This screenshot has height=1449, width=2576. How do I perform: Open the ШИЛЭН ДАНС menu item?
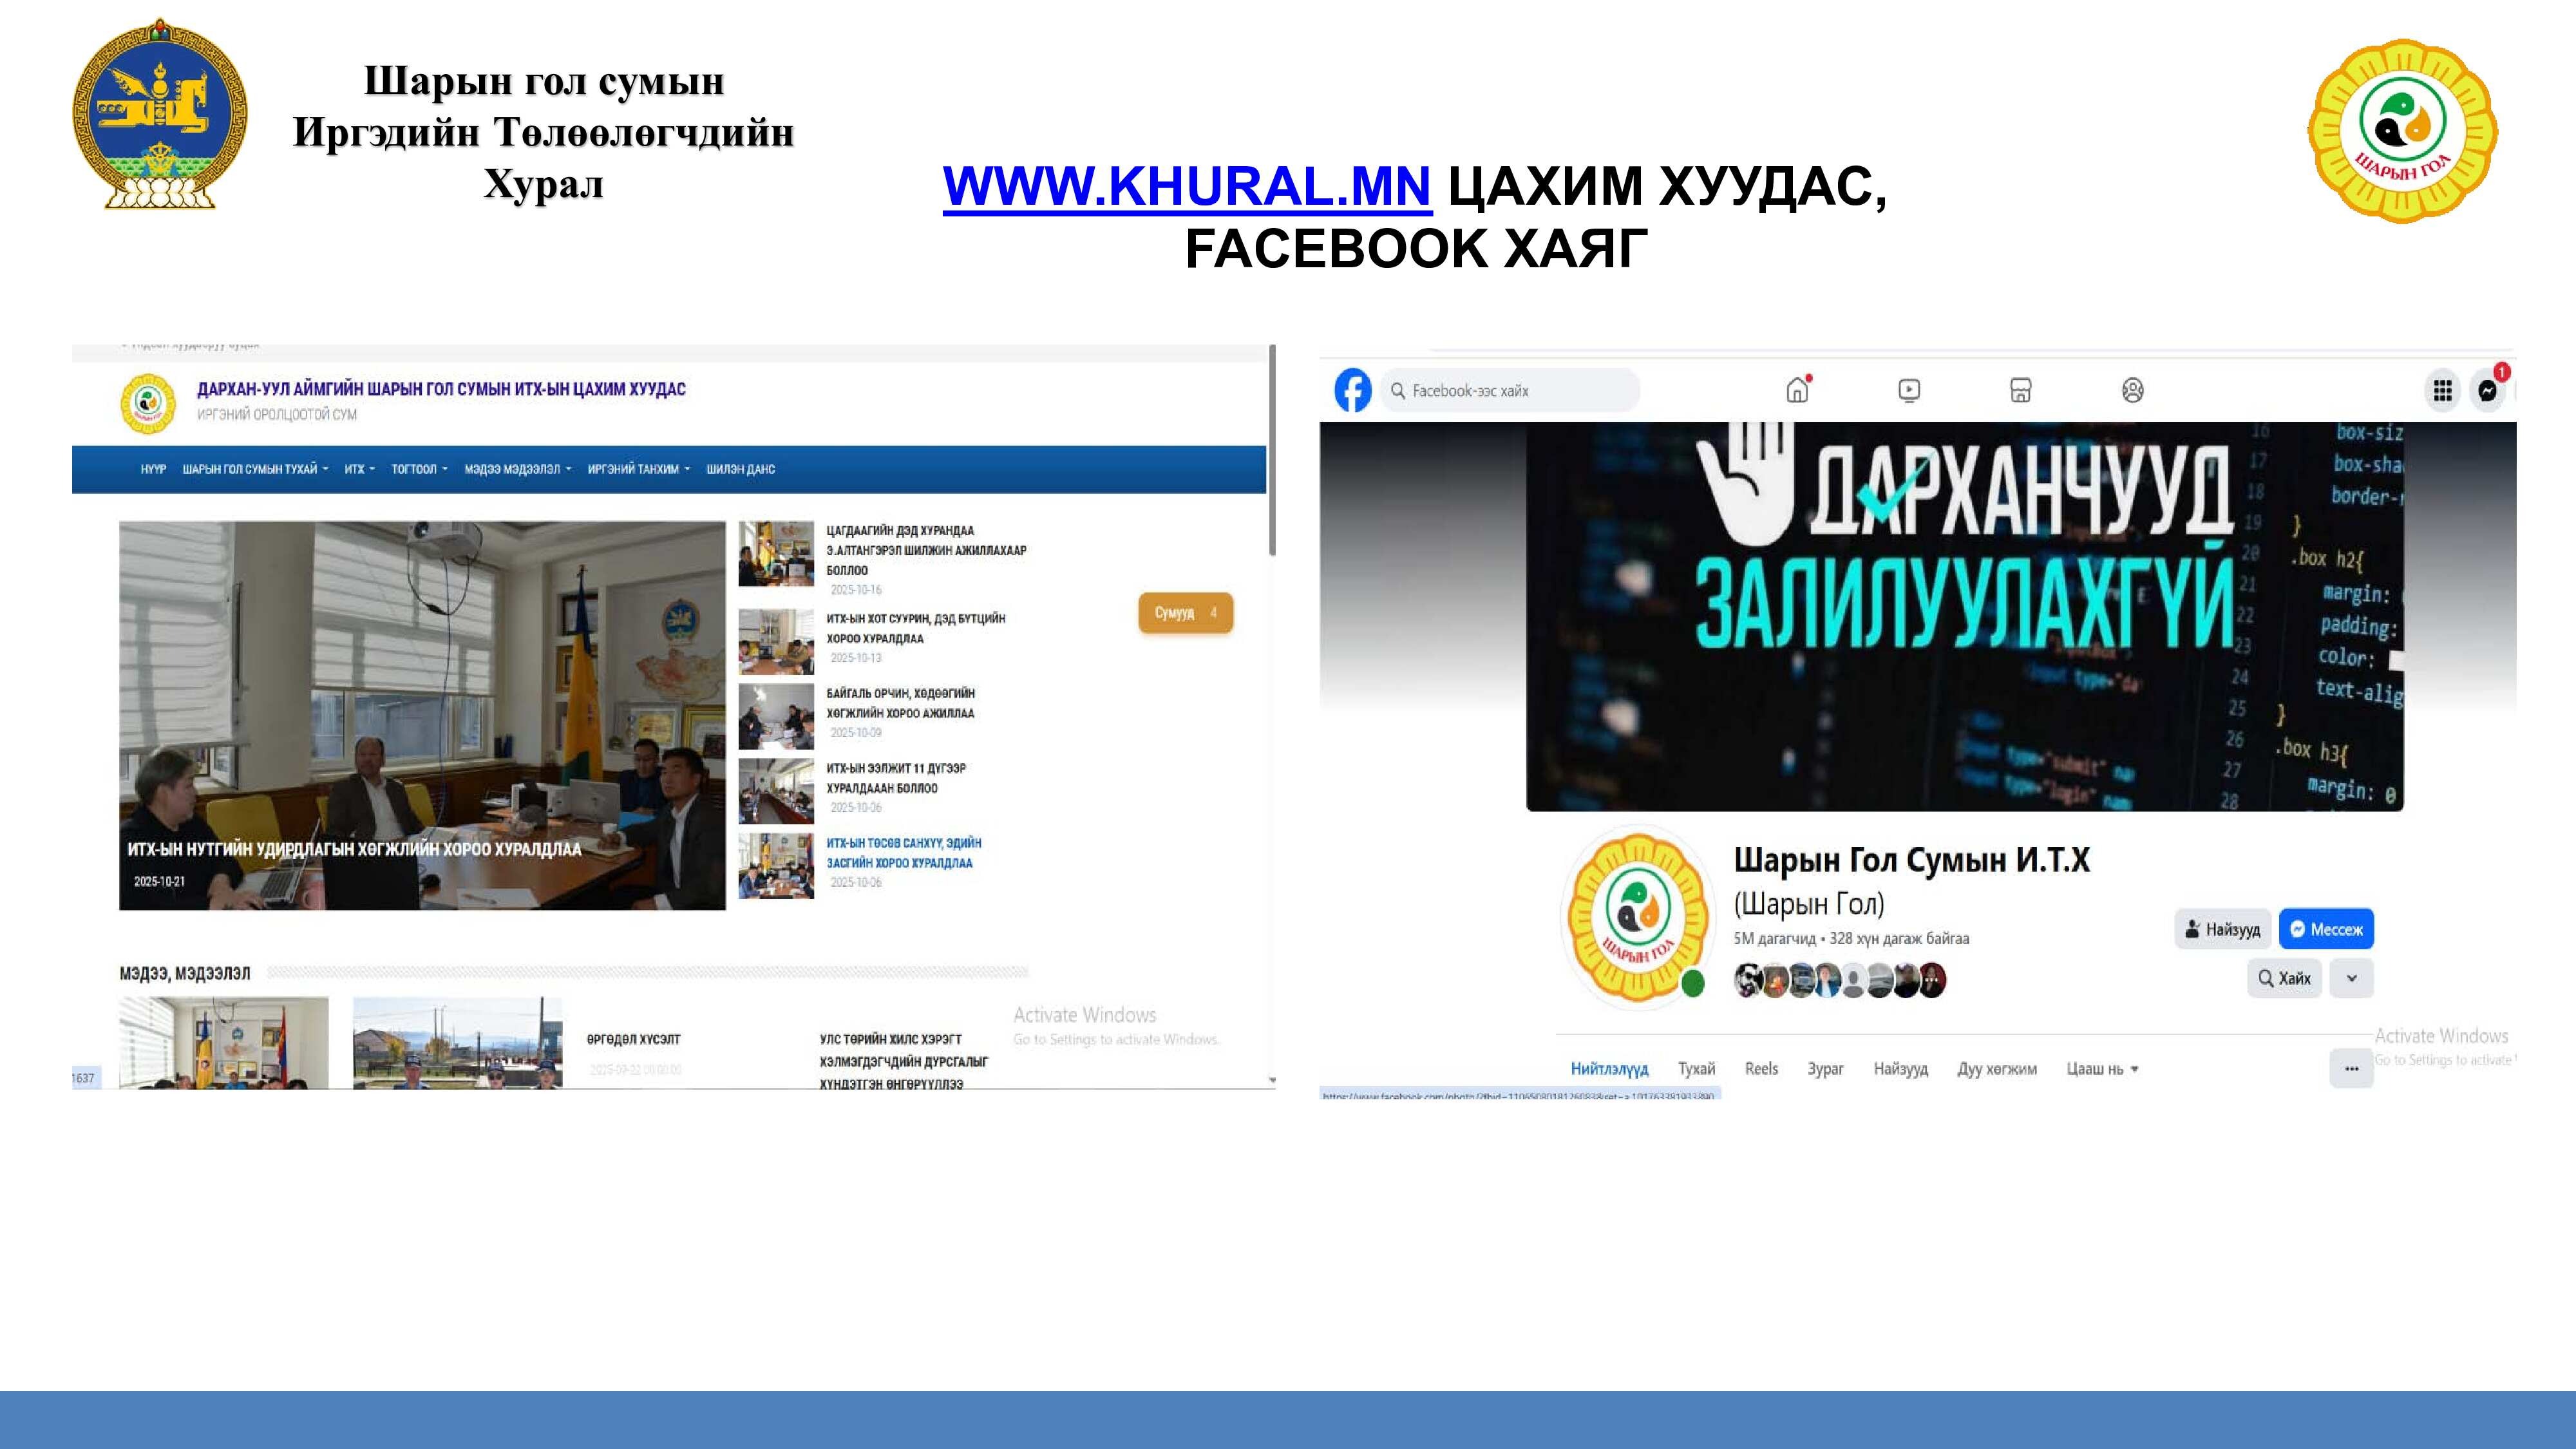coord(740,469)
